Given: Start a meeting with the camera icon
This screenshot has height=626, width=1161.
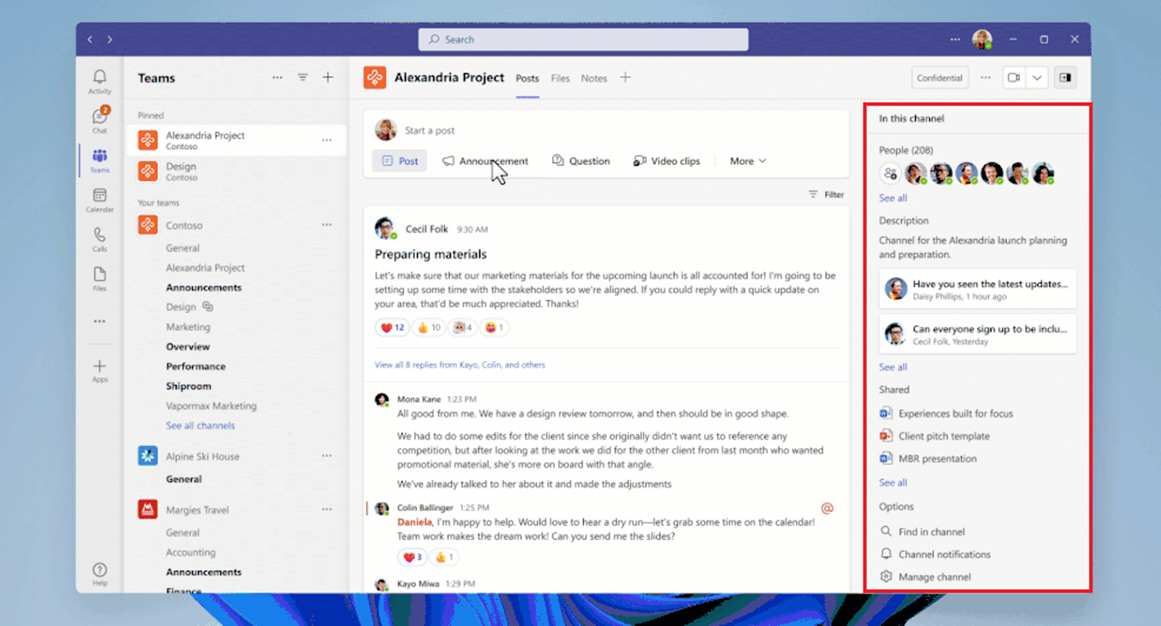Looking at the screenshot, I should point(1012,77).
